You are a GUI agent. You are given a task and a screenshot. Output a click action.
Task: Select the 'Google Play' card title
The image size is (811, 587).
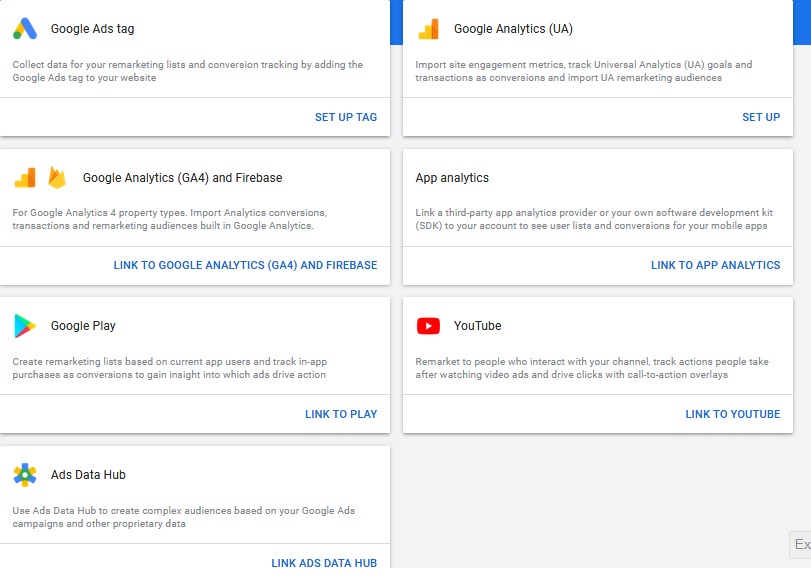[83, 326]
